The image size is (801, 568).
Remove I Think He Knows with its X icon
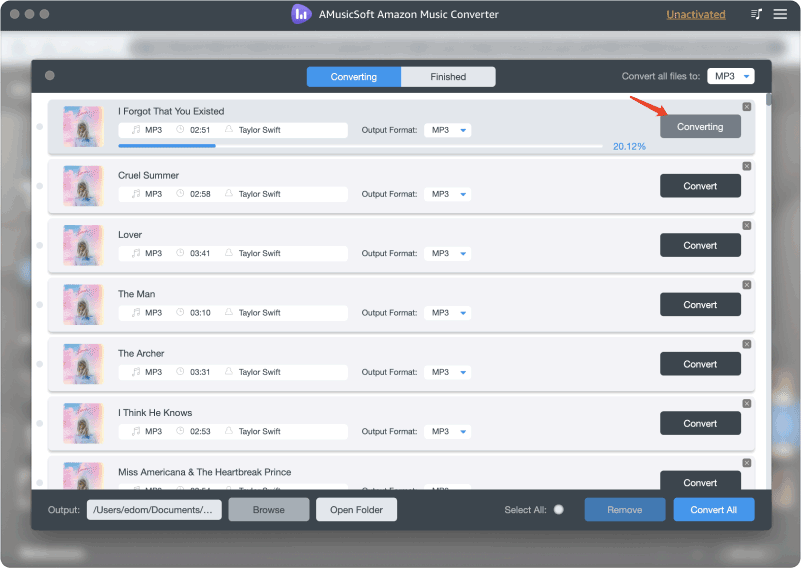pyautogui.click(x=747, y=404)
